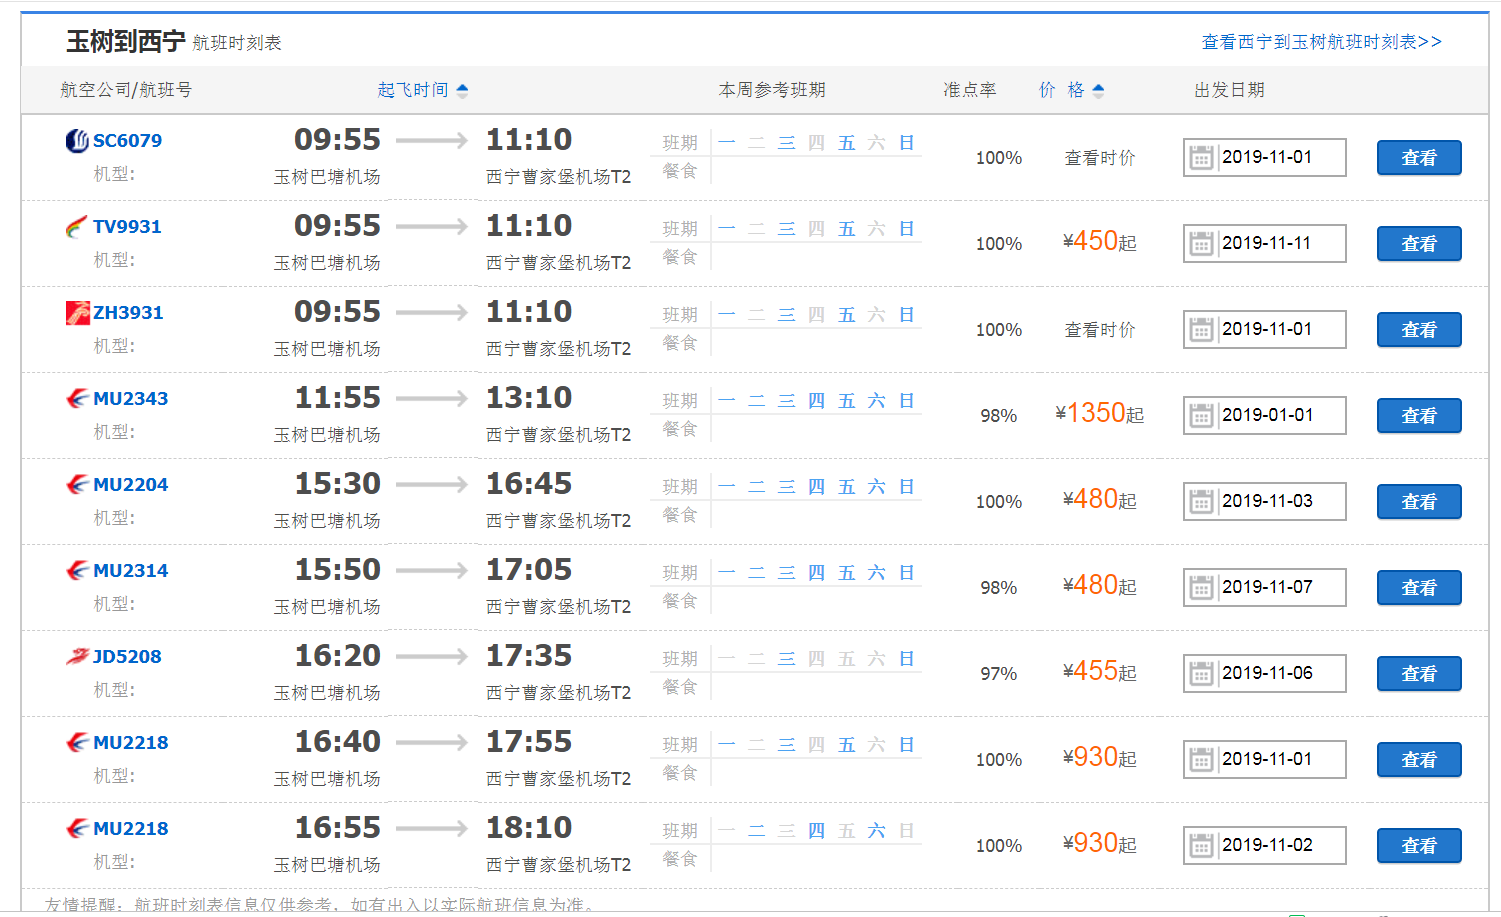This screenshot has height=917, width=1501.
Task: Click 查看 button for date 2019-11-02 row
Action: (x=1419, y=846)
